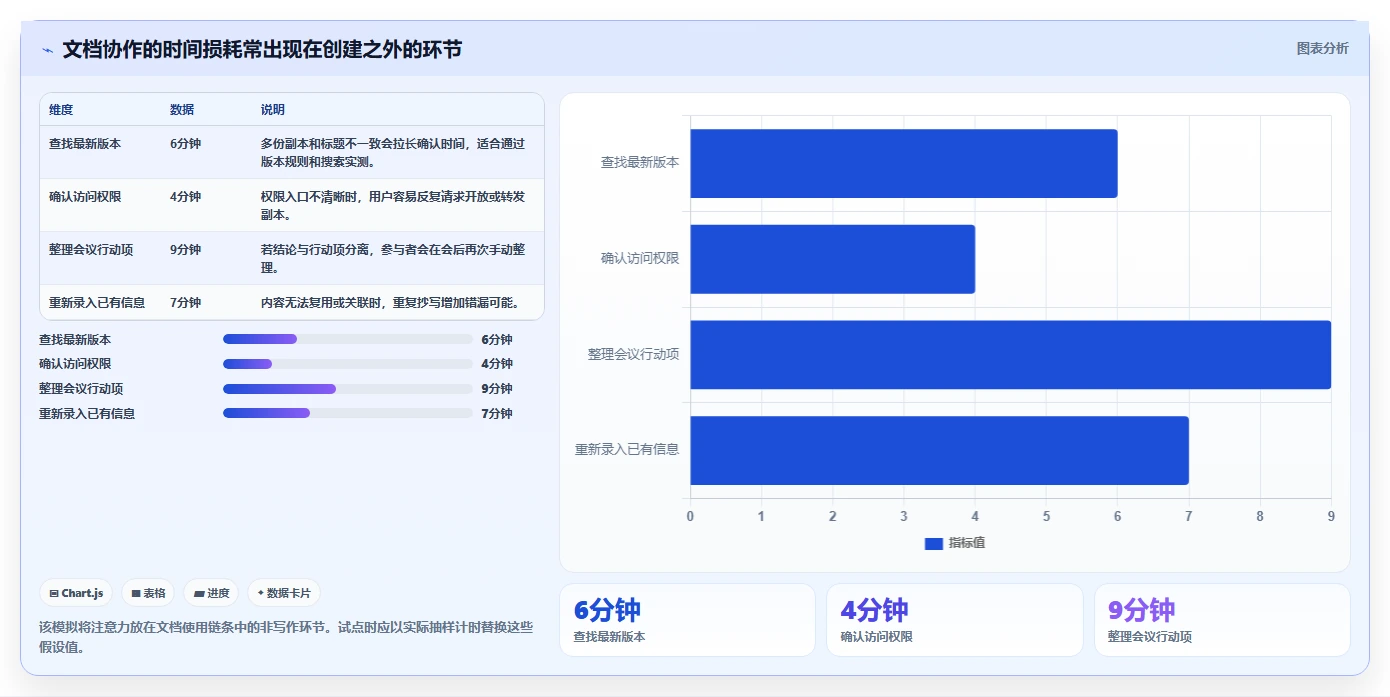
Task: Click the 重新录入已有信息 y-axis chart label
Action: 627,450
